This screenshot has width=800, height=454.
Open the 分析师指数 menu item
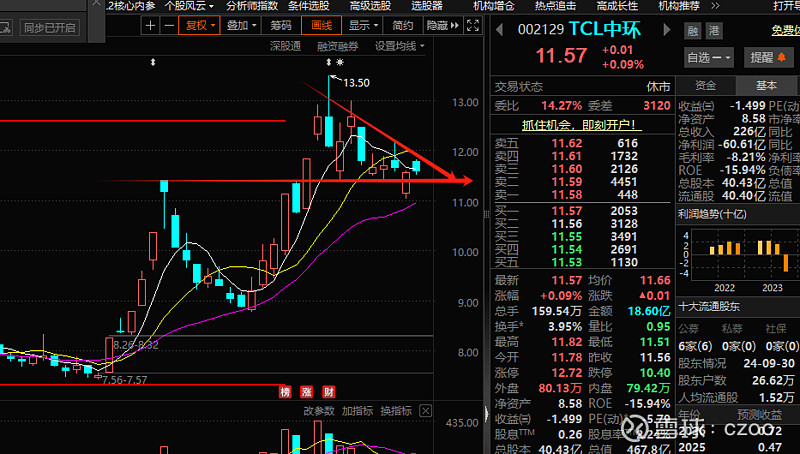252,6
